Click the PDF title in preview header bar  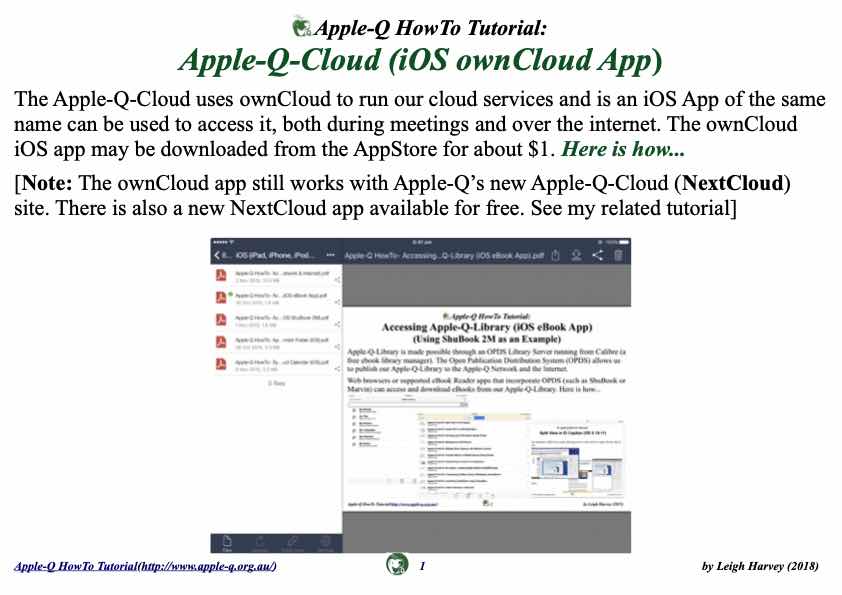point(444,256)
